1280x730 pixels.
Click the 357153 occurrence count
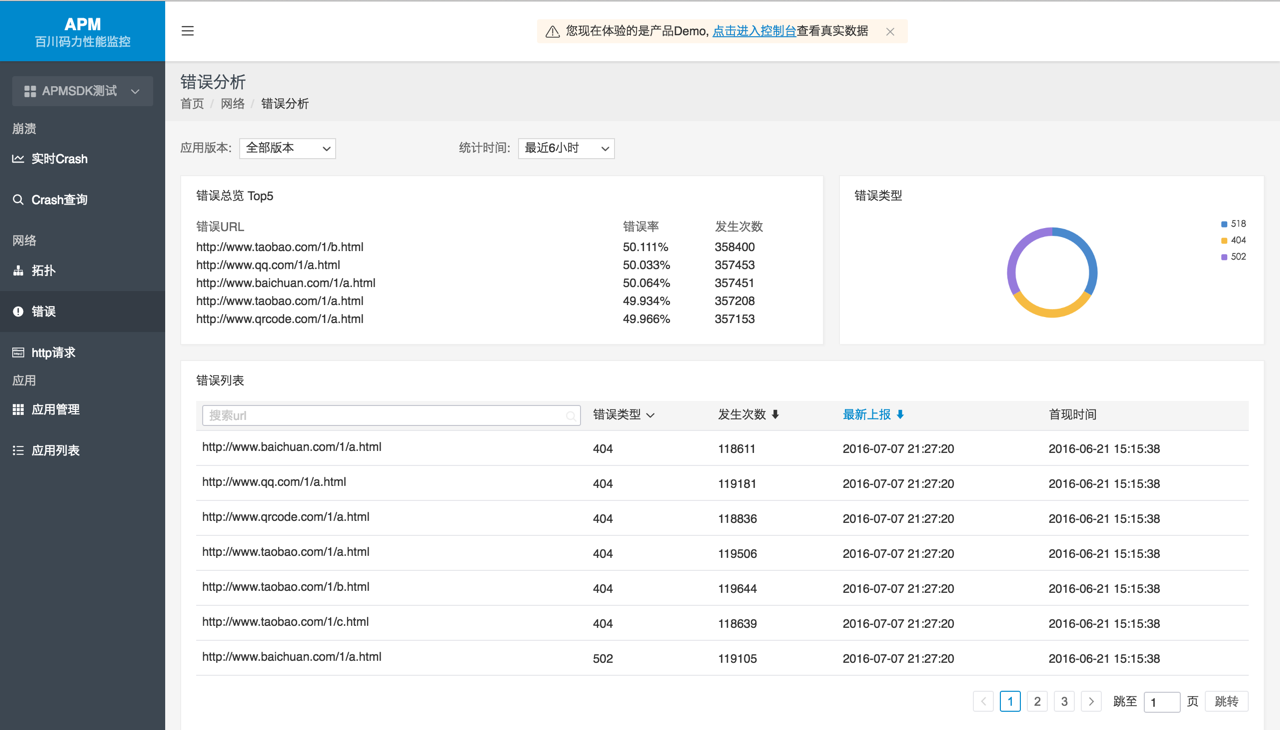735,319
